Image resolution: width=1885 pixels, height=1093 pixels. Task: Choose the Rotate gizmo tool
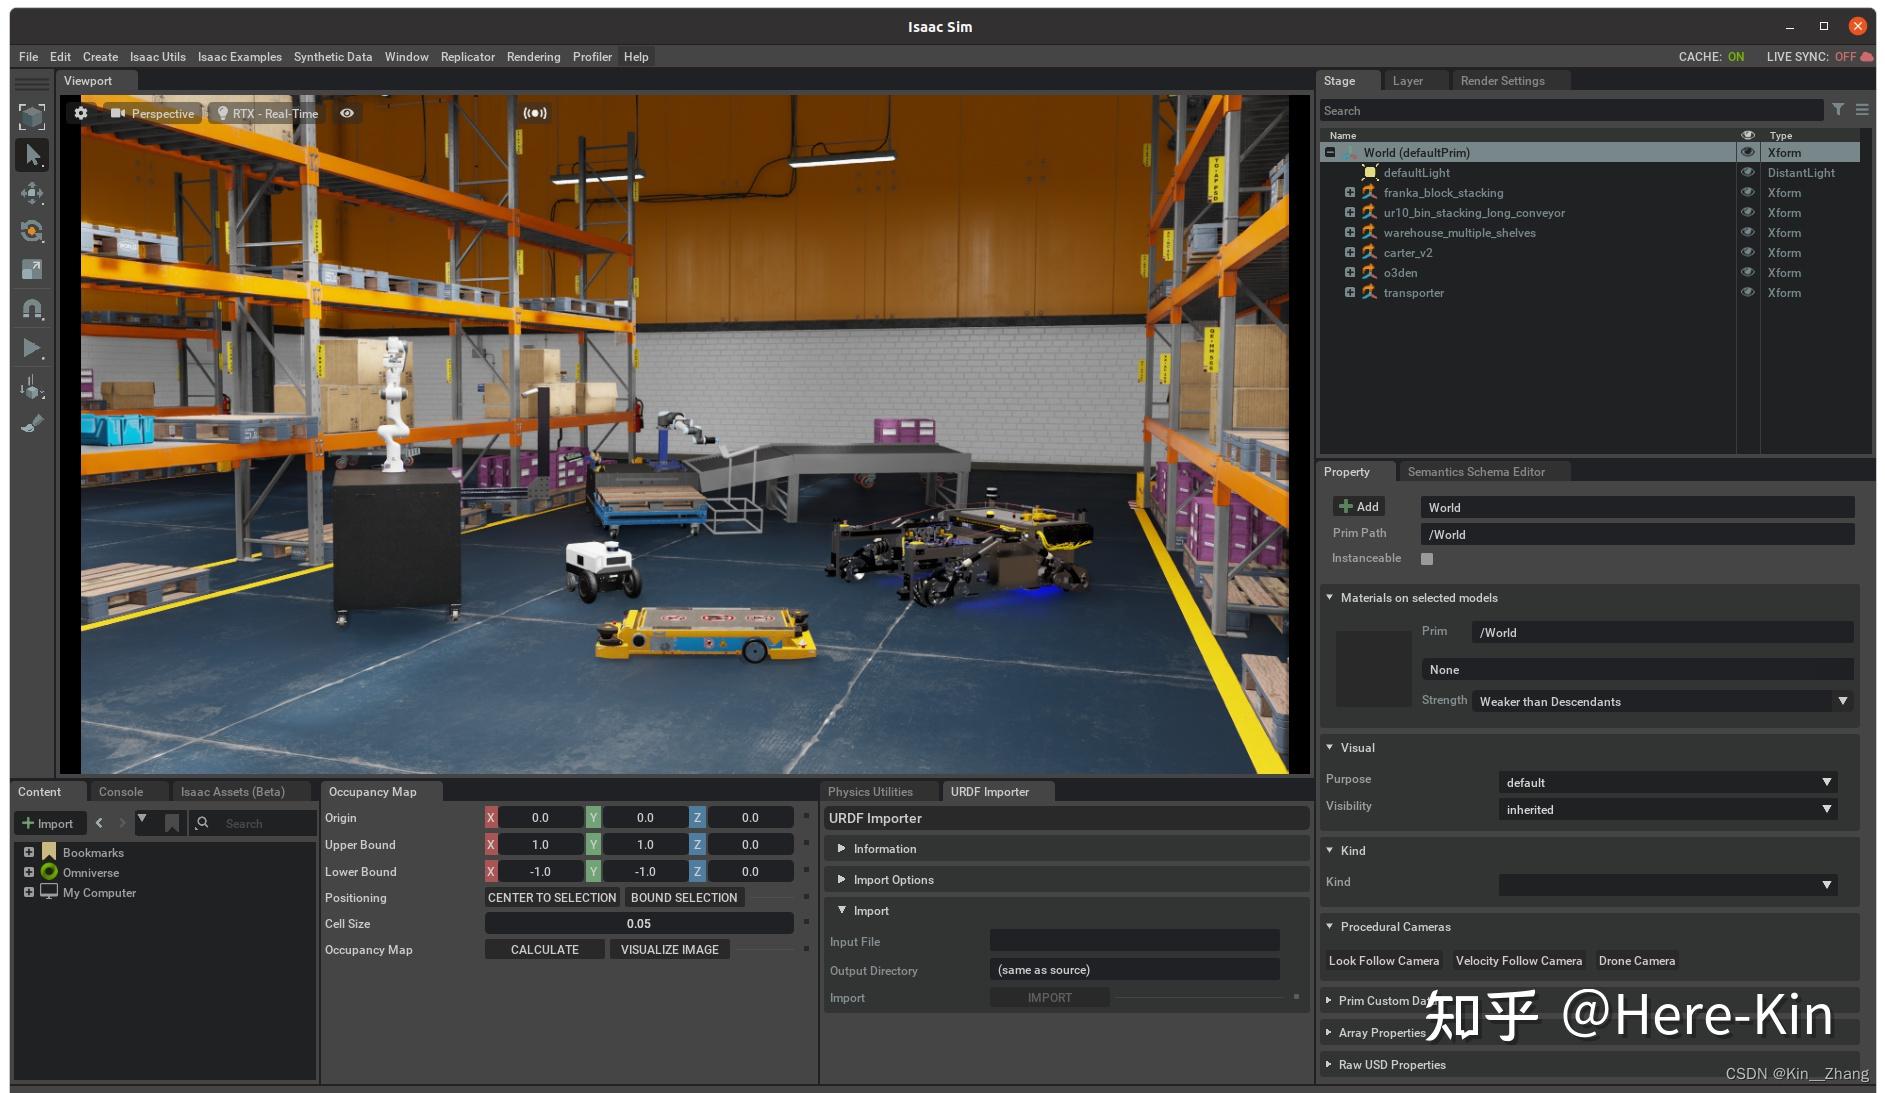(x=32, y=231)
